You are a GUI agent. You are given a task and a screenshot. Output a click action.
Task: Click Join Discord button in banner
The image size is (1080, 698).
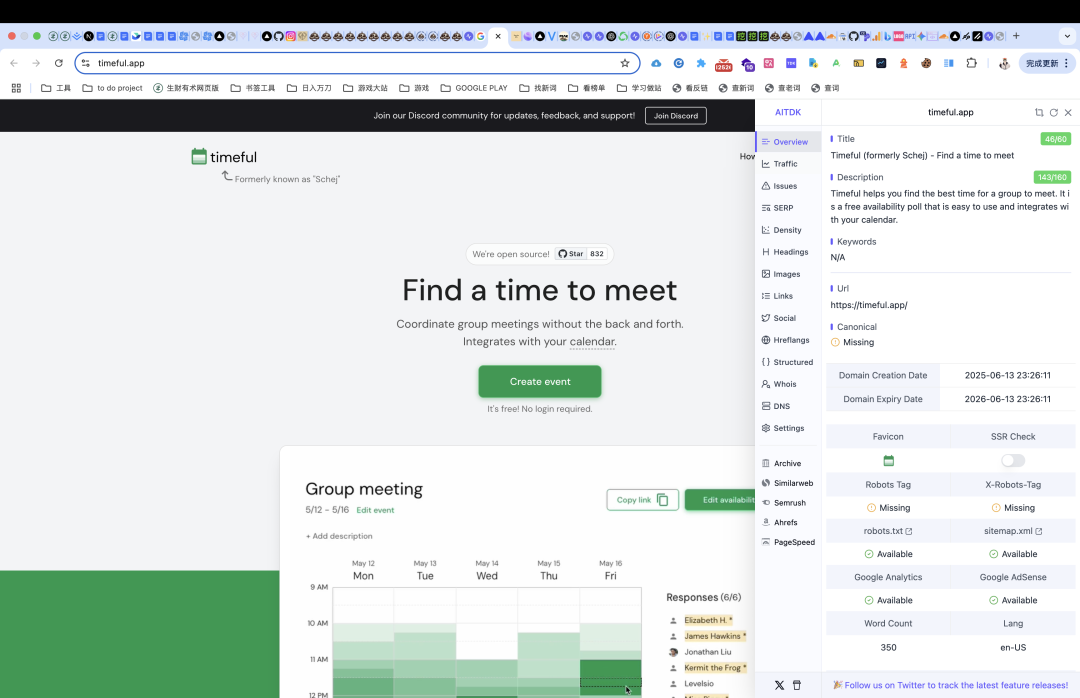[676, 116]
